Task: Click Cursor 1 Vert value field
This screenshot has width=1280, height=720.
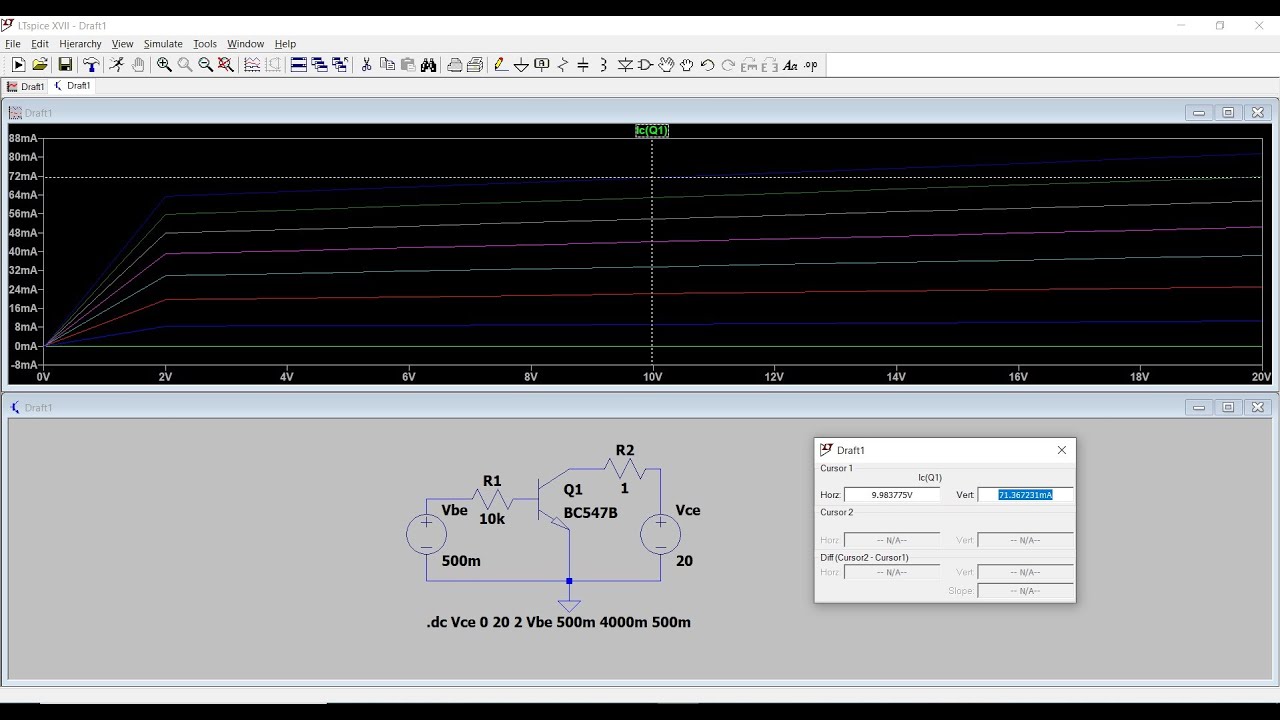Action: 1025,495
